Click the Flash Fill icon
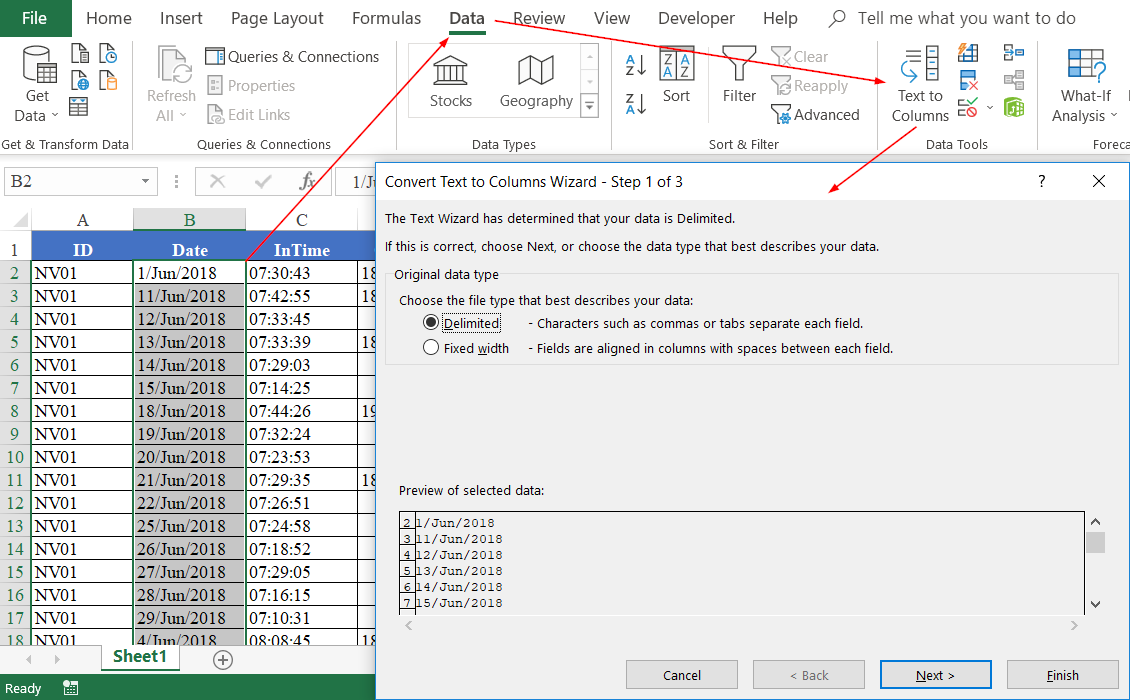This screenshot has width=1130, height=700. pos(968,53)
